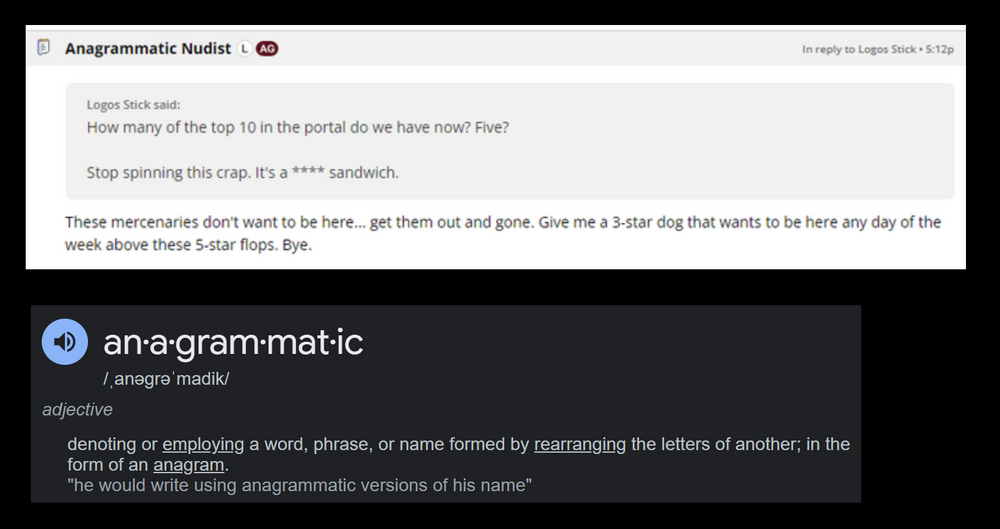Click the headword an·a·gram·mat·ic

click(233, 343)
